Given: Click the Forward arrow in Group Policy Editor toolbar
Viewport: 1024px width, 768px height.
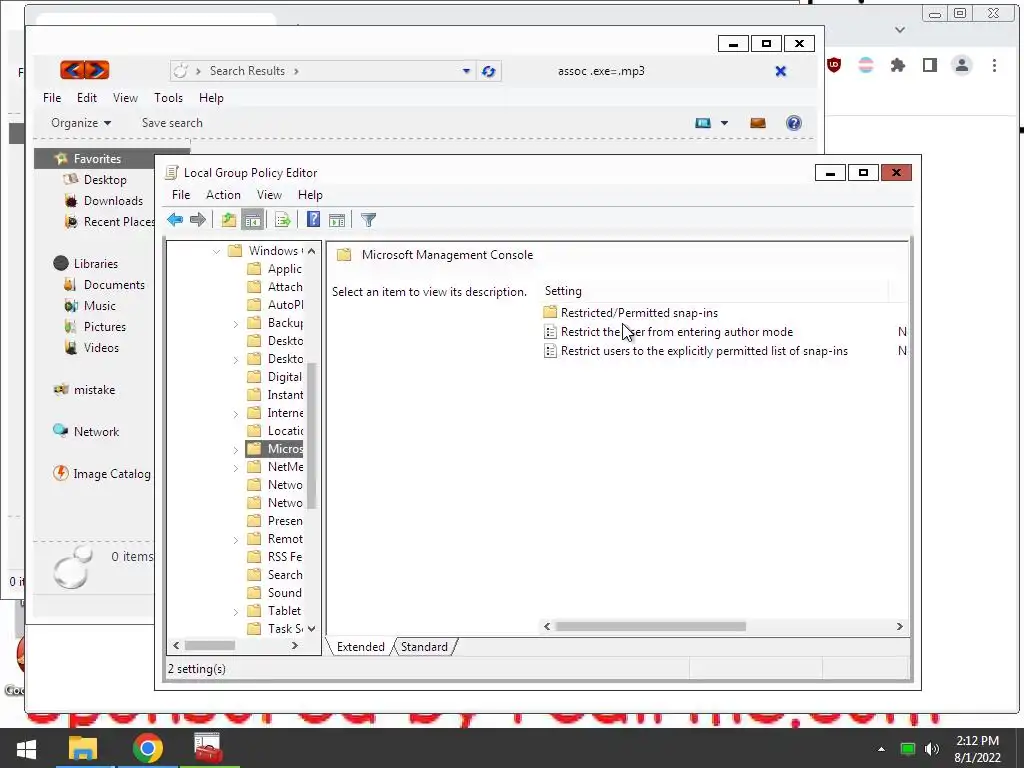Looking at the screenshot, I should tap(197, 220).
